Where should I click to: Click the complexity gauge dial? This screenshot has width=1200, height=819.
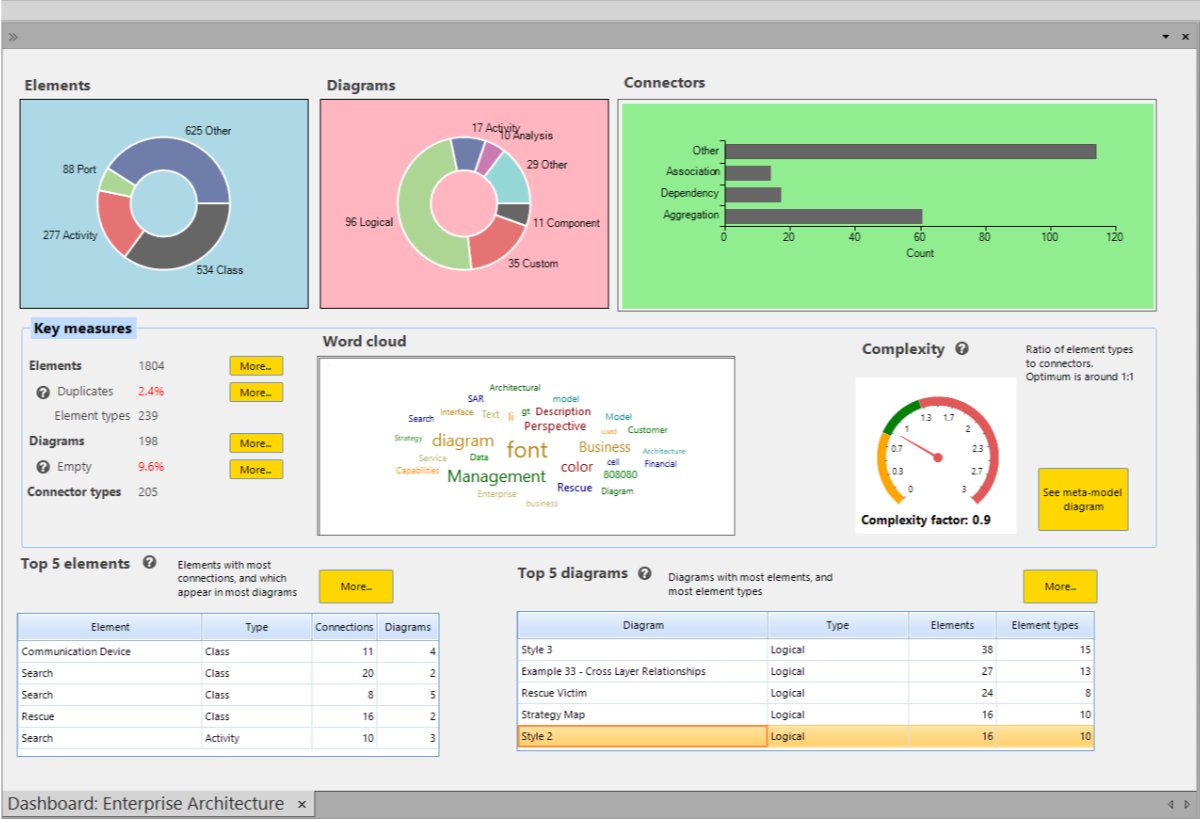click(x=937, y=455)
